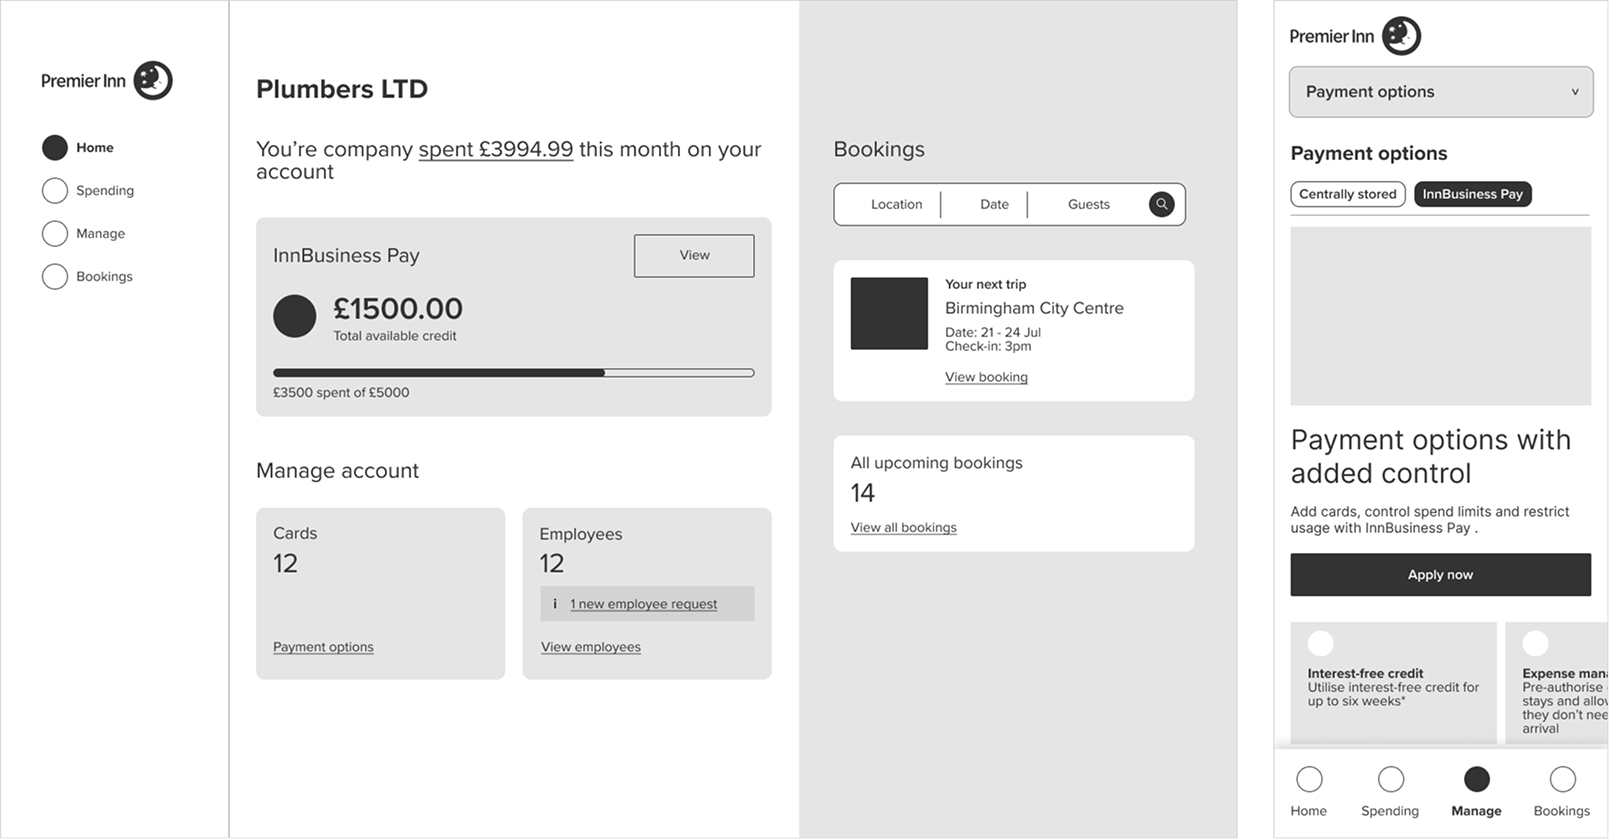
Task: Open the Payment options dropdown
Action: [1440, 92]
